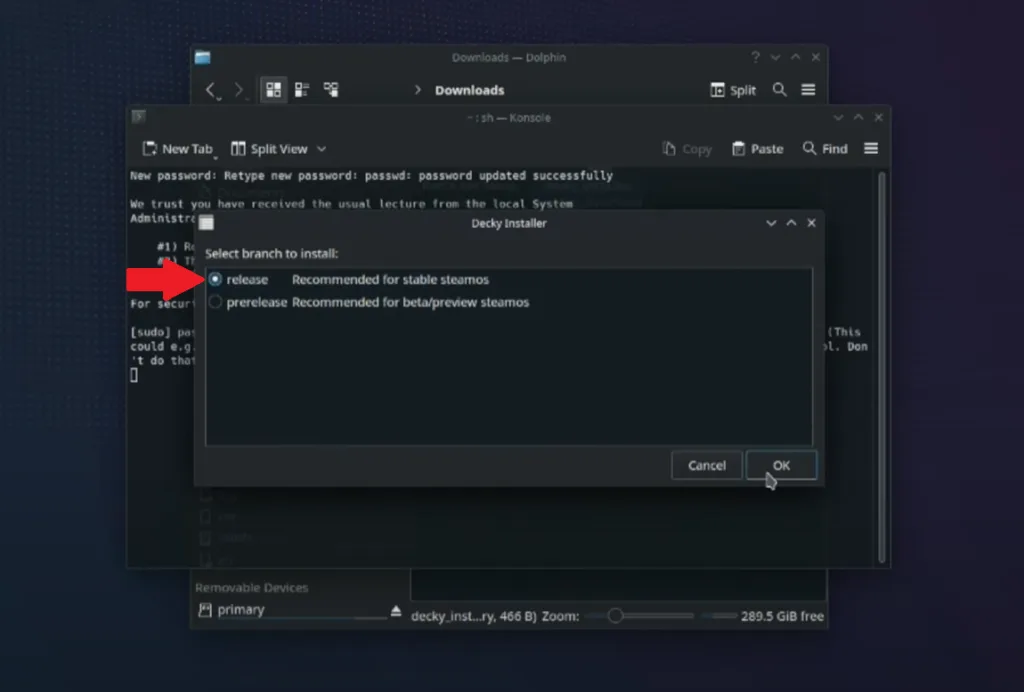Go back in the Dolphin window

click(x=210, y=90)
